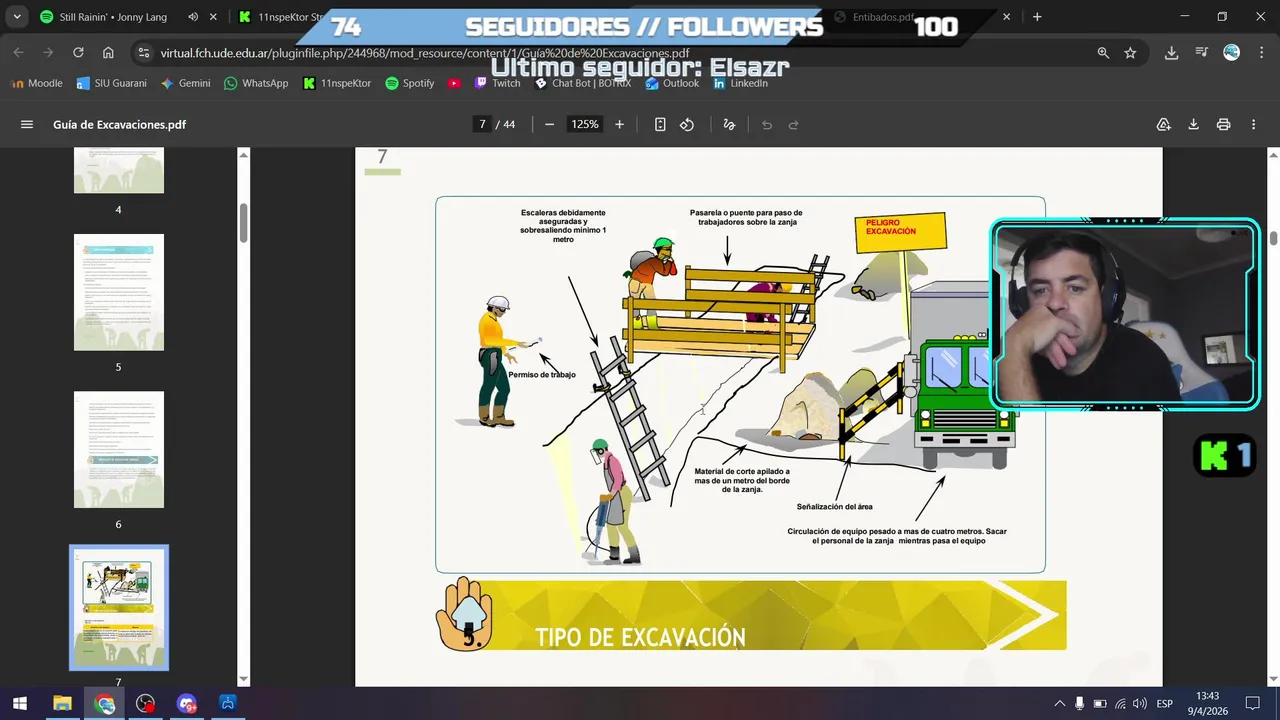Open Chrome profile avatar
Screen dimensions: 1280x720
click(x=1232, y=53)
